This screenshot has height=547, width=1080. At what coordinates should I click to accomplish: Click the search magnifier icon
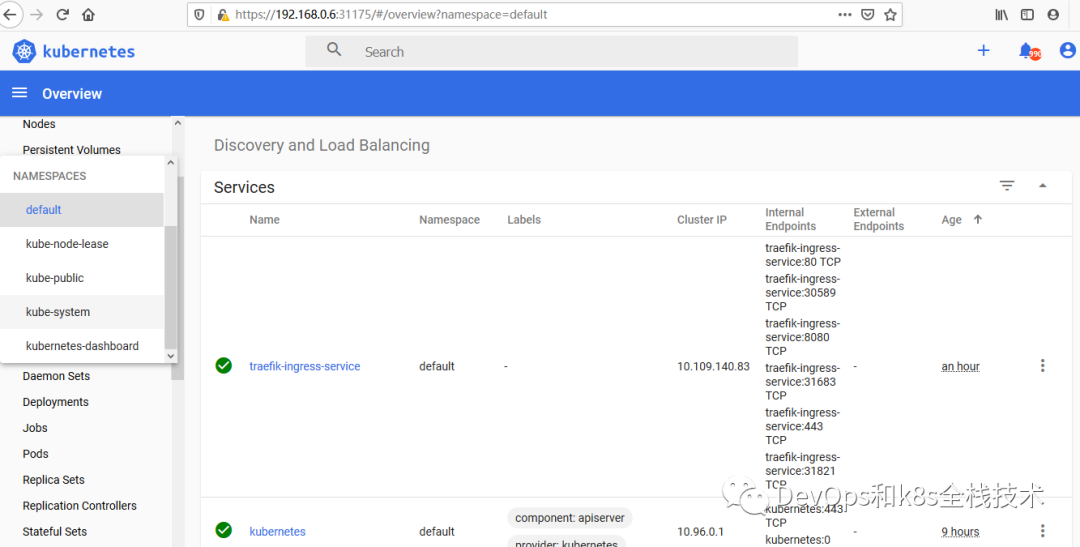[334, 50]
